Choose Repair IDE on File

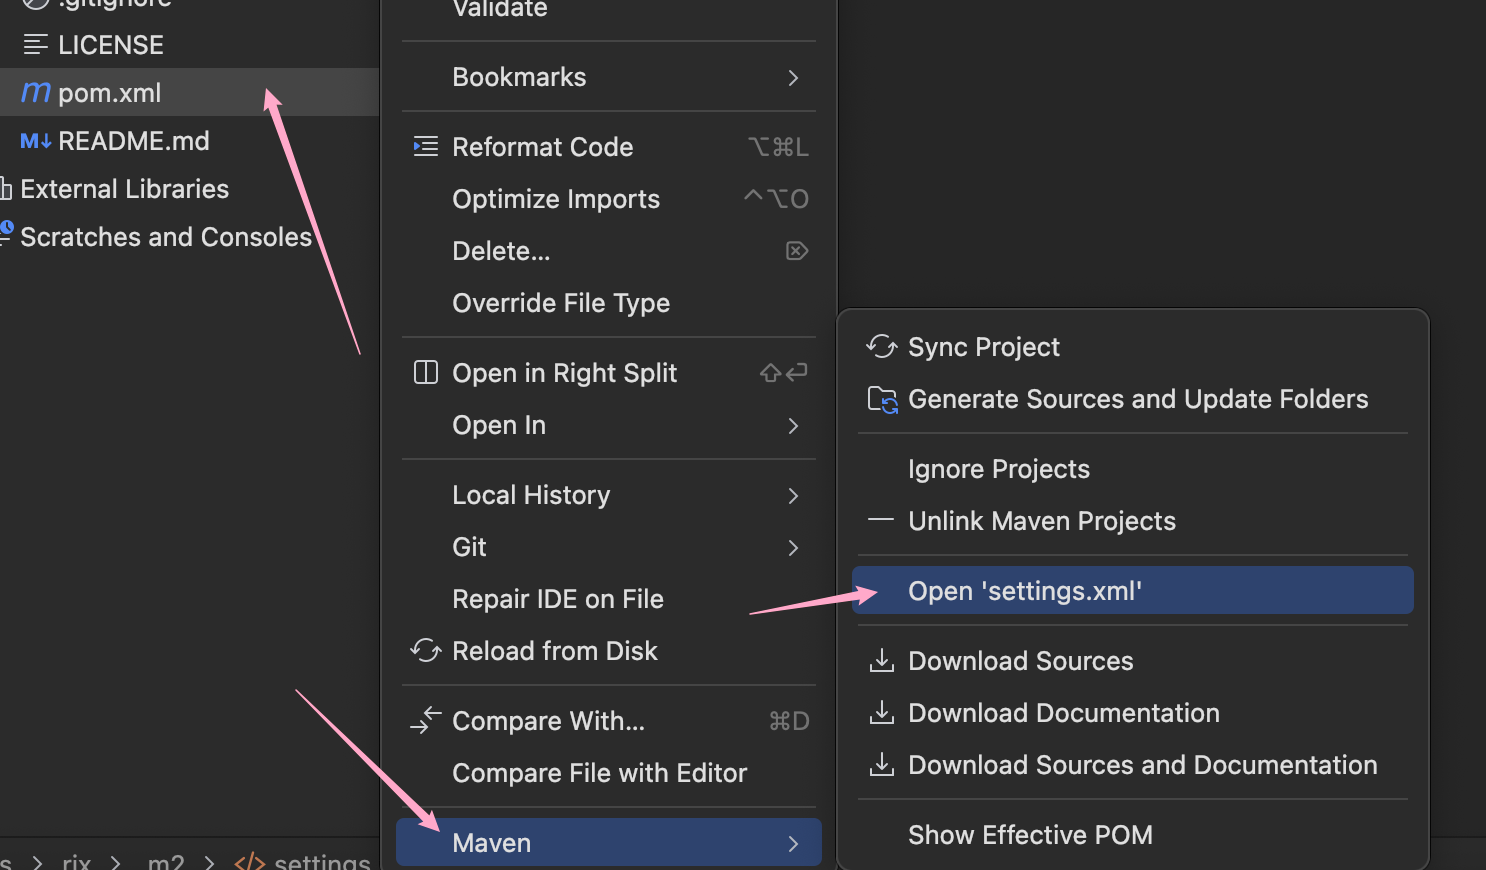tap(609, 599)
